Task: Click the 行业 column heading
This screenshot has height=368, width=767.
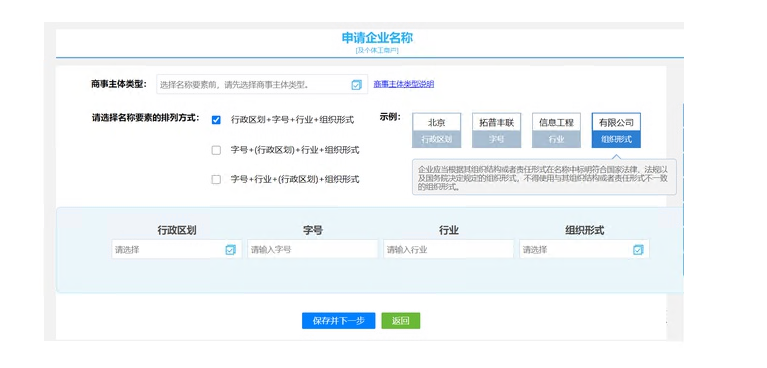Action: click(x=449, y=230)
